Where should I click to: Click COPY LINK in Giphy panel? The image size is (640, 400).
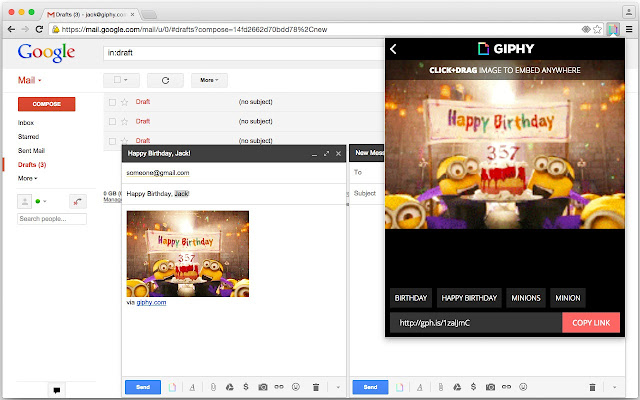click(591, 323)
